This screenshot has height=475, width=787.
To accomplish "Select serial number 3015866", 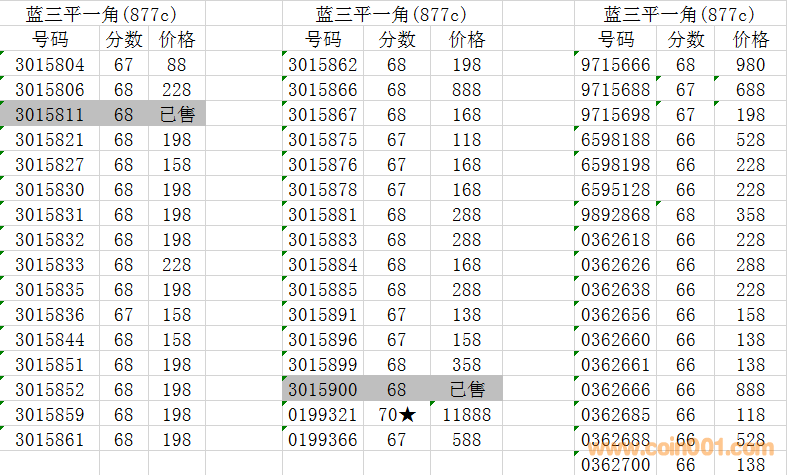I will tap(323, 90).
